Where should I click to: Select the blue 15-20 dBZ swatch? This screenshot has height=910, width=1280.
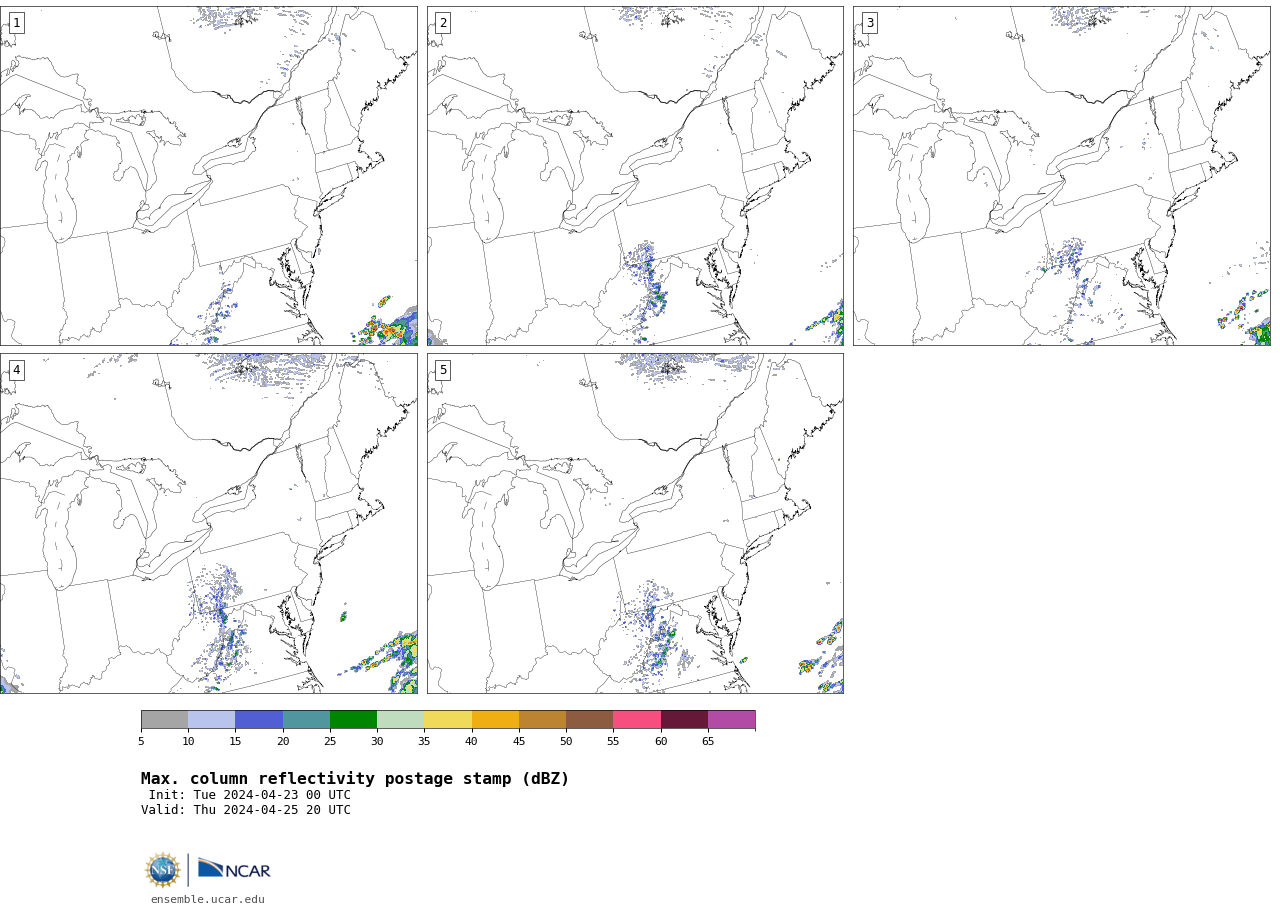[259, 720]
